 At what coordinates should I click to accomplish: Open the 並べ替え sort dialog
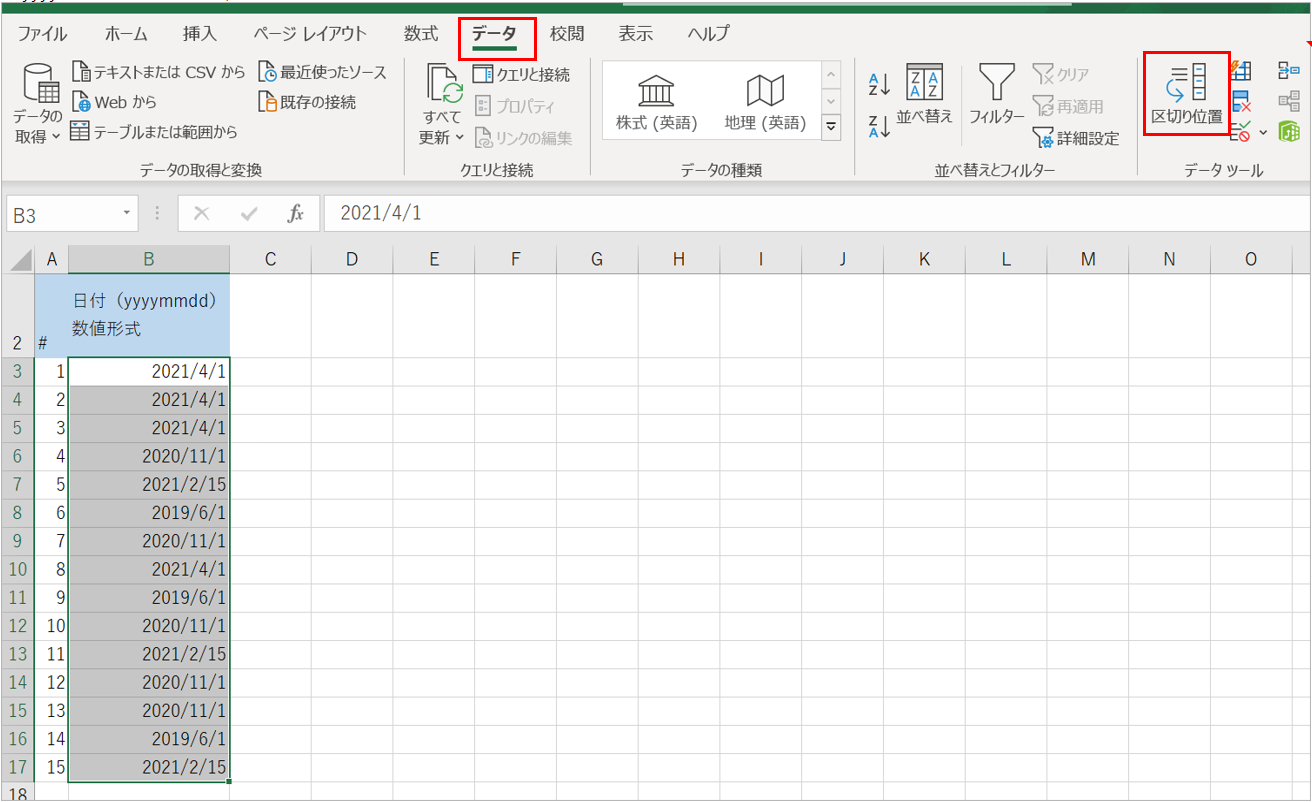(x=924, y=96)
